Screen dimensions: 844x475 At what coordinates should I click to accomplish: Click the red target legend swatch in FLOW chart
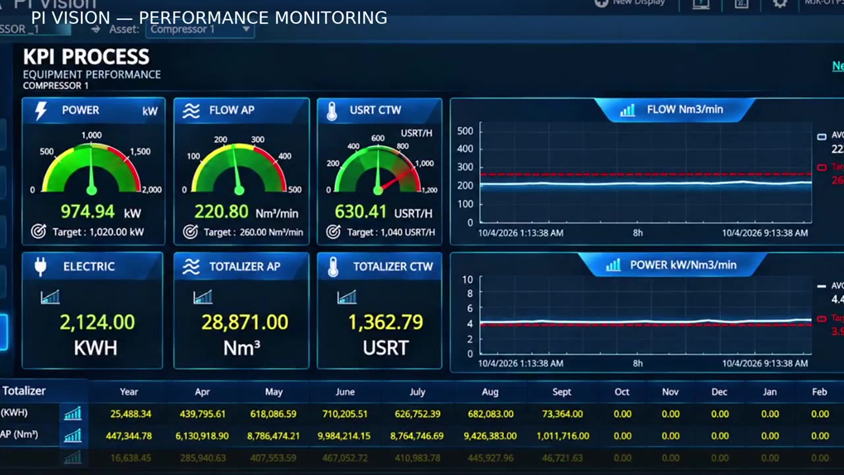tap(822, 167)
